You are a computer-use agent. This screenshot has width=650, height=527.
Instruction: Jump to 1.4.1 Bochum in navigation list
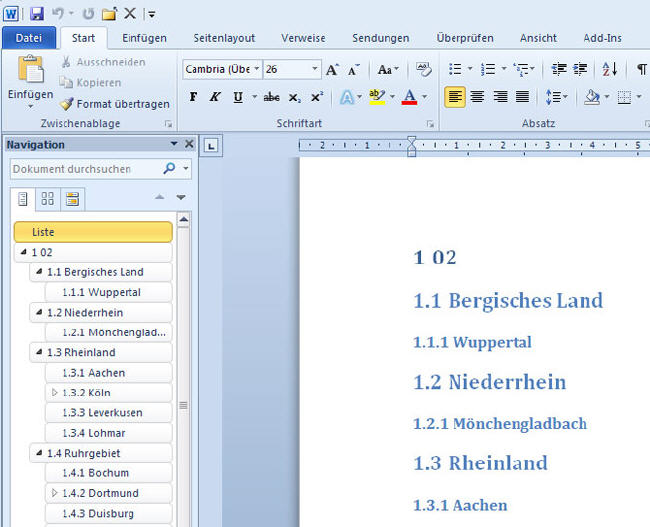pos(108,473)
